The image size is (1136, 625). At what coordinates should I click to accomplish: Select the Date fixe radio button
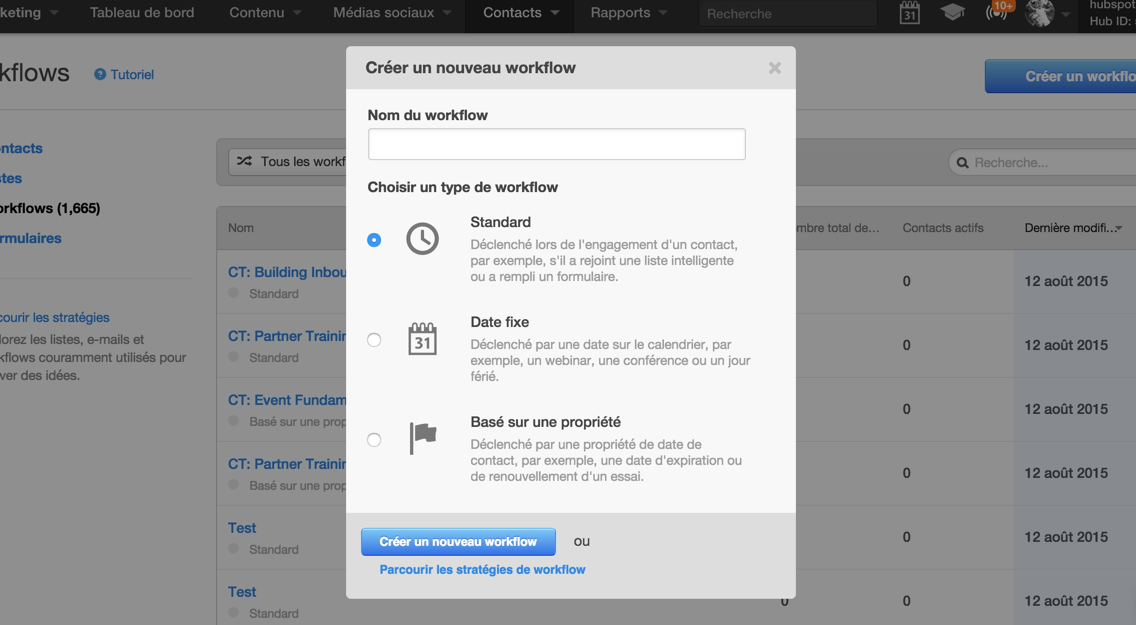pos(374,340)
